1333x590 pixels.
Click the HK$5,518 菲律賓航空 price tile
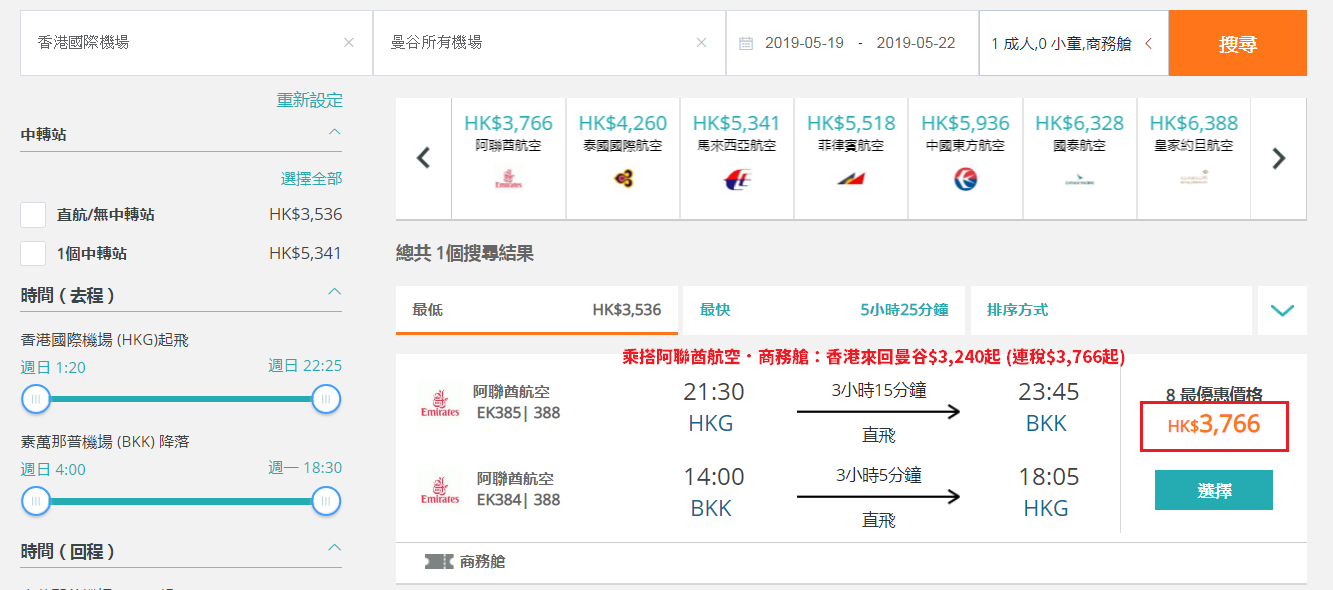851,158
